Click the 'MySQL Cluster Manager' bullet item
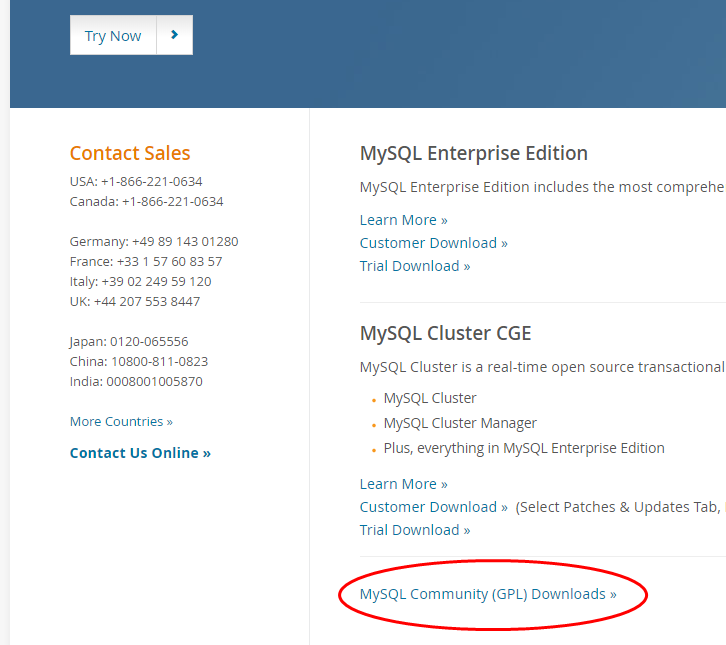The width and height of the screenshot is (726, 645). pyautogui.click(x=460, y=423)
